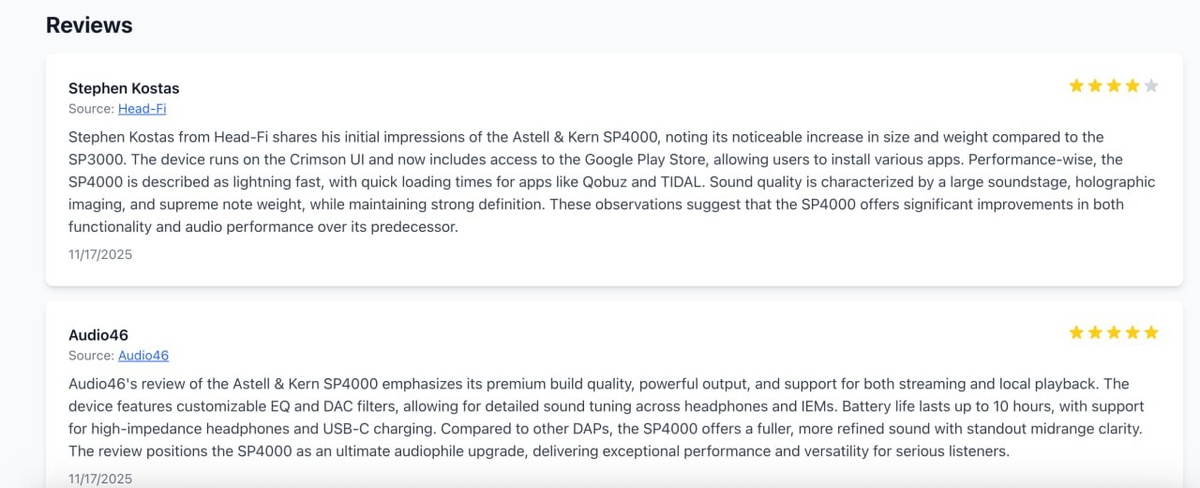
Task: Click the Stephen Kostas reviewer name
Action: click(124, 88)
